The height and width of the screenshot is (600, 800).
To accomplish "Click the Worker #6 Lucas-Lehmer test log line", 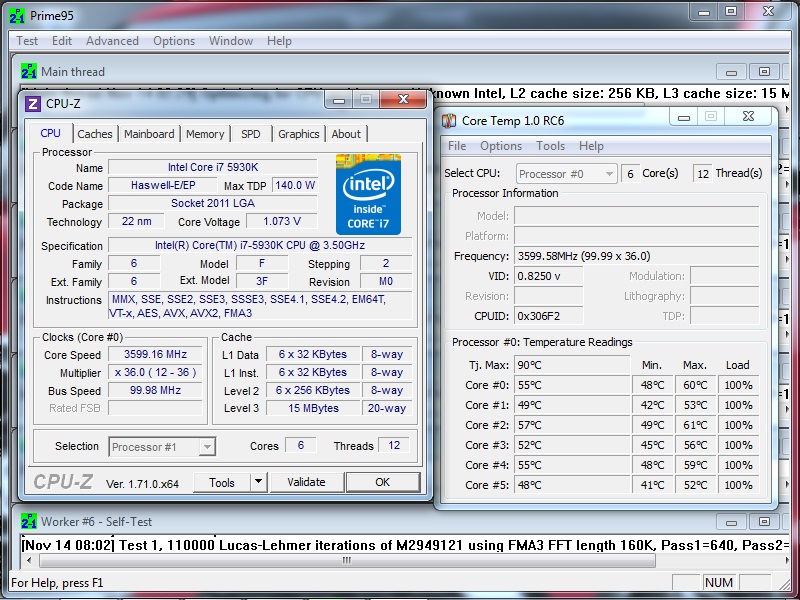I will [x=406, y=545].
